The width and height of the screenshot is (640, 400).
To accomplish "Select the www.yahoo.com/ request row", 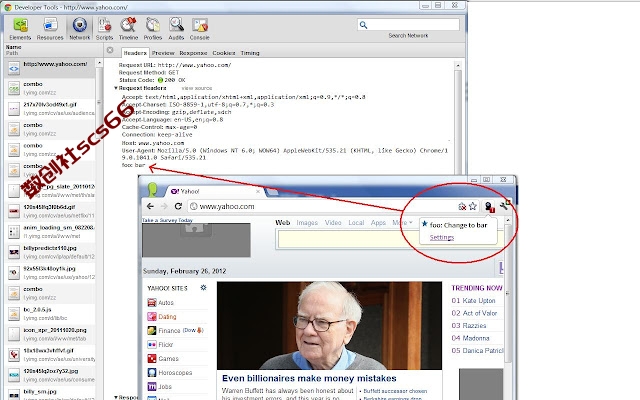I will tap(49, 68).
